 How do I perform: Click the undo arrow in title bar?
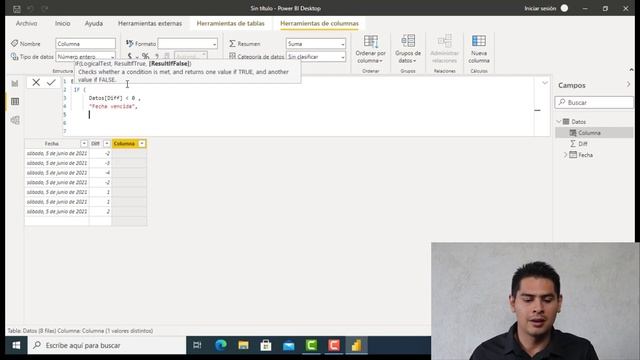coord(30,9)
